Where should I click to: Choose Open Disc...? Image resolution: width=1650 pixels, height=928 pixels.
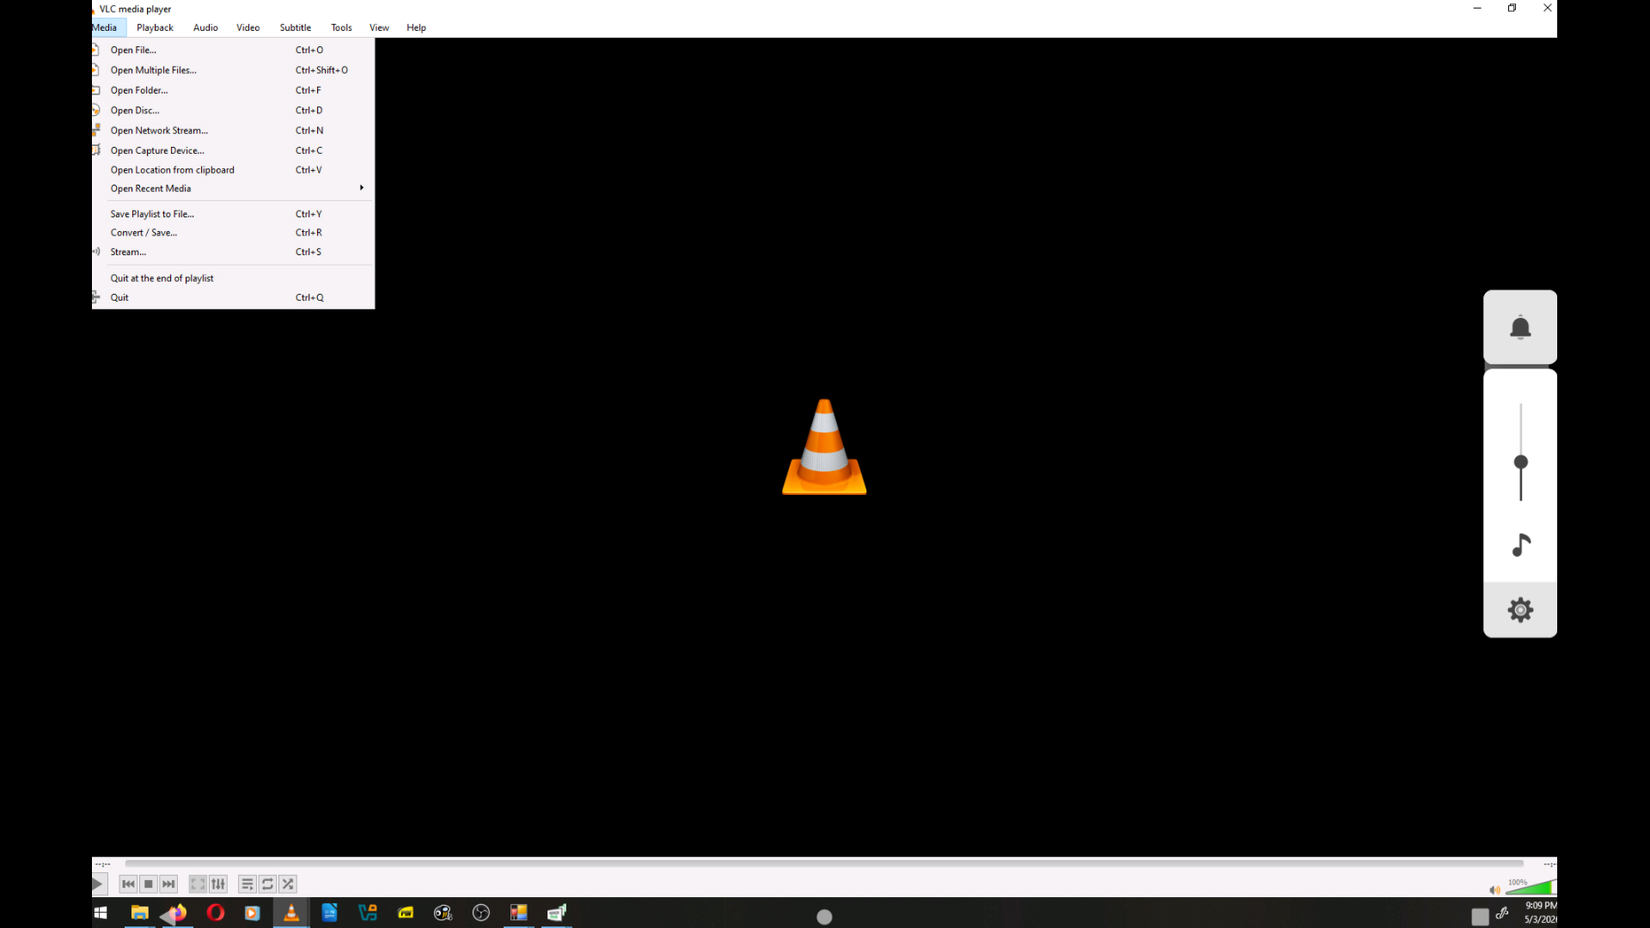click(233, 110)
